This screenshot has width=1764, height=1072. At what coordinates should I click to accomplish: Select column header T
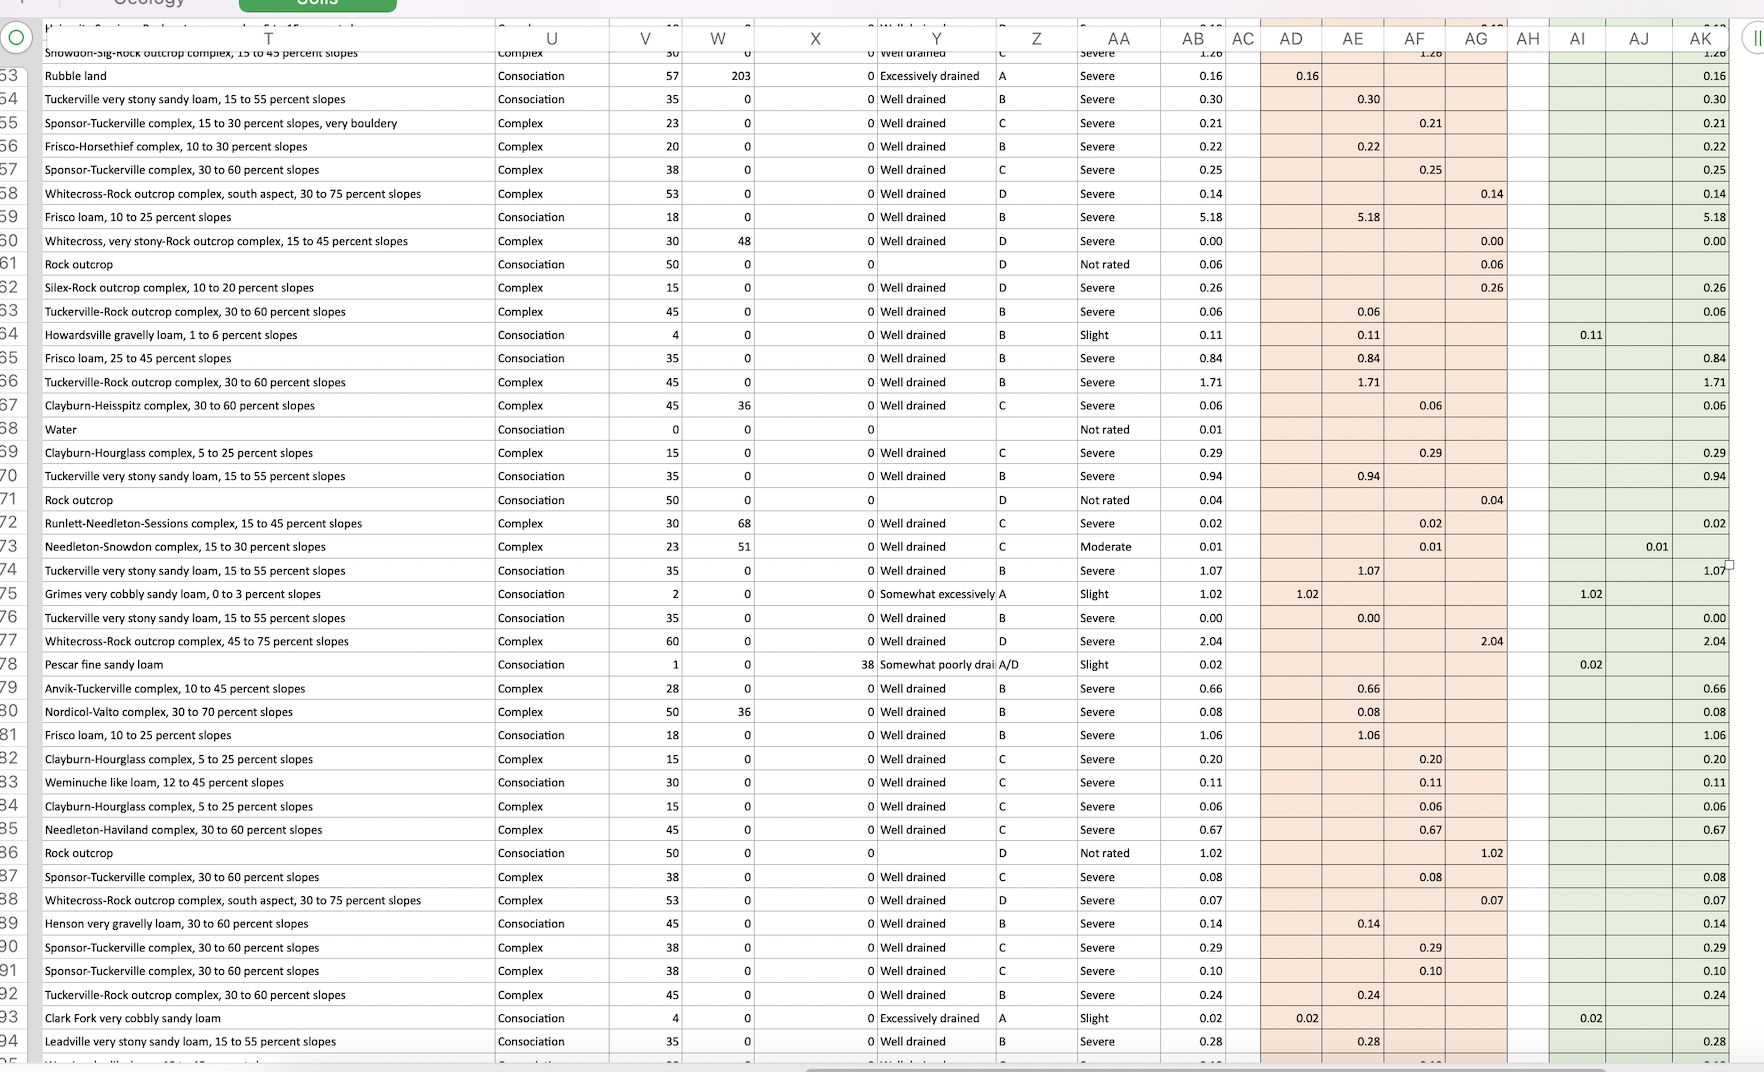pos(268,38)
